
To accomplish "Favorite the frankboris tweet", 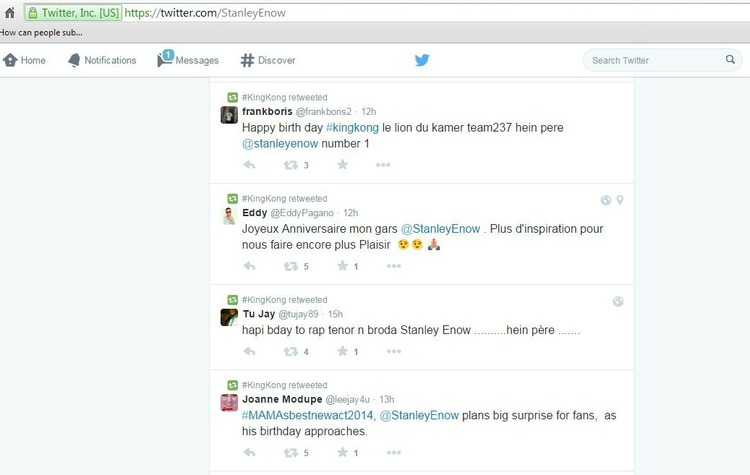I will [342, 165].
